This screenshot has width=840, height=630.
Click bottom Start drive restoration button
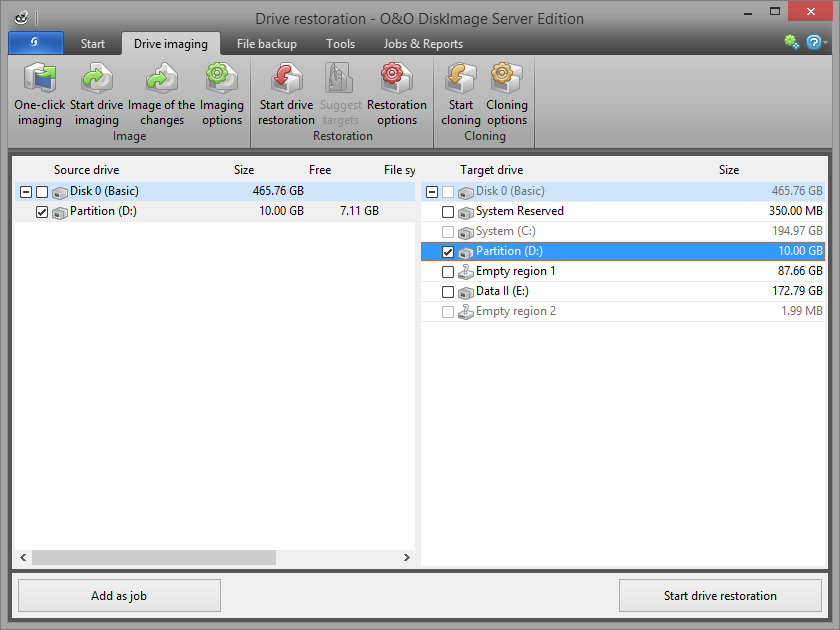click(x=720, y=596)
